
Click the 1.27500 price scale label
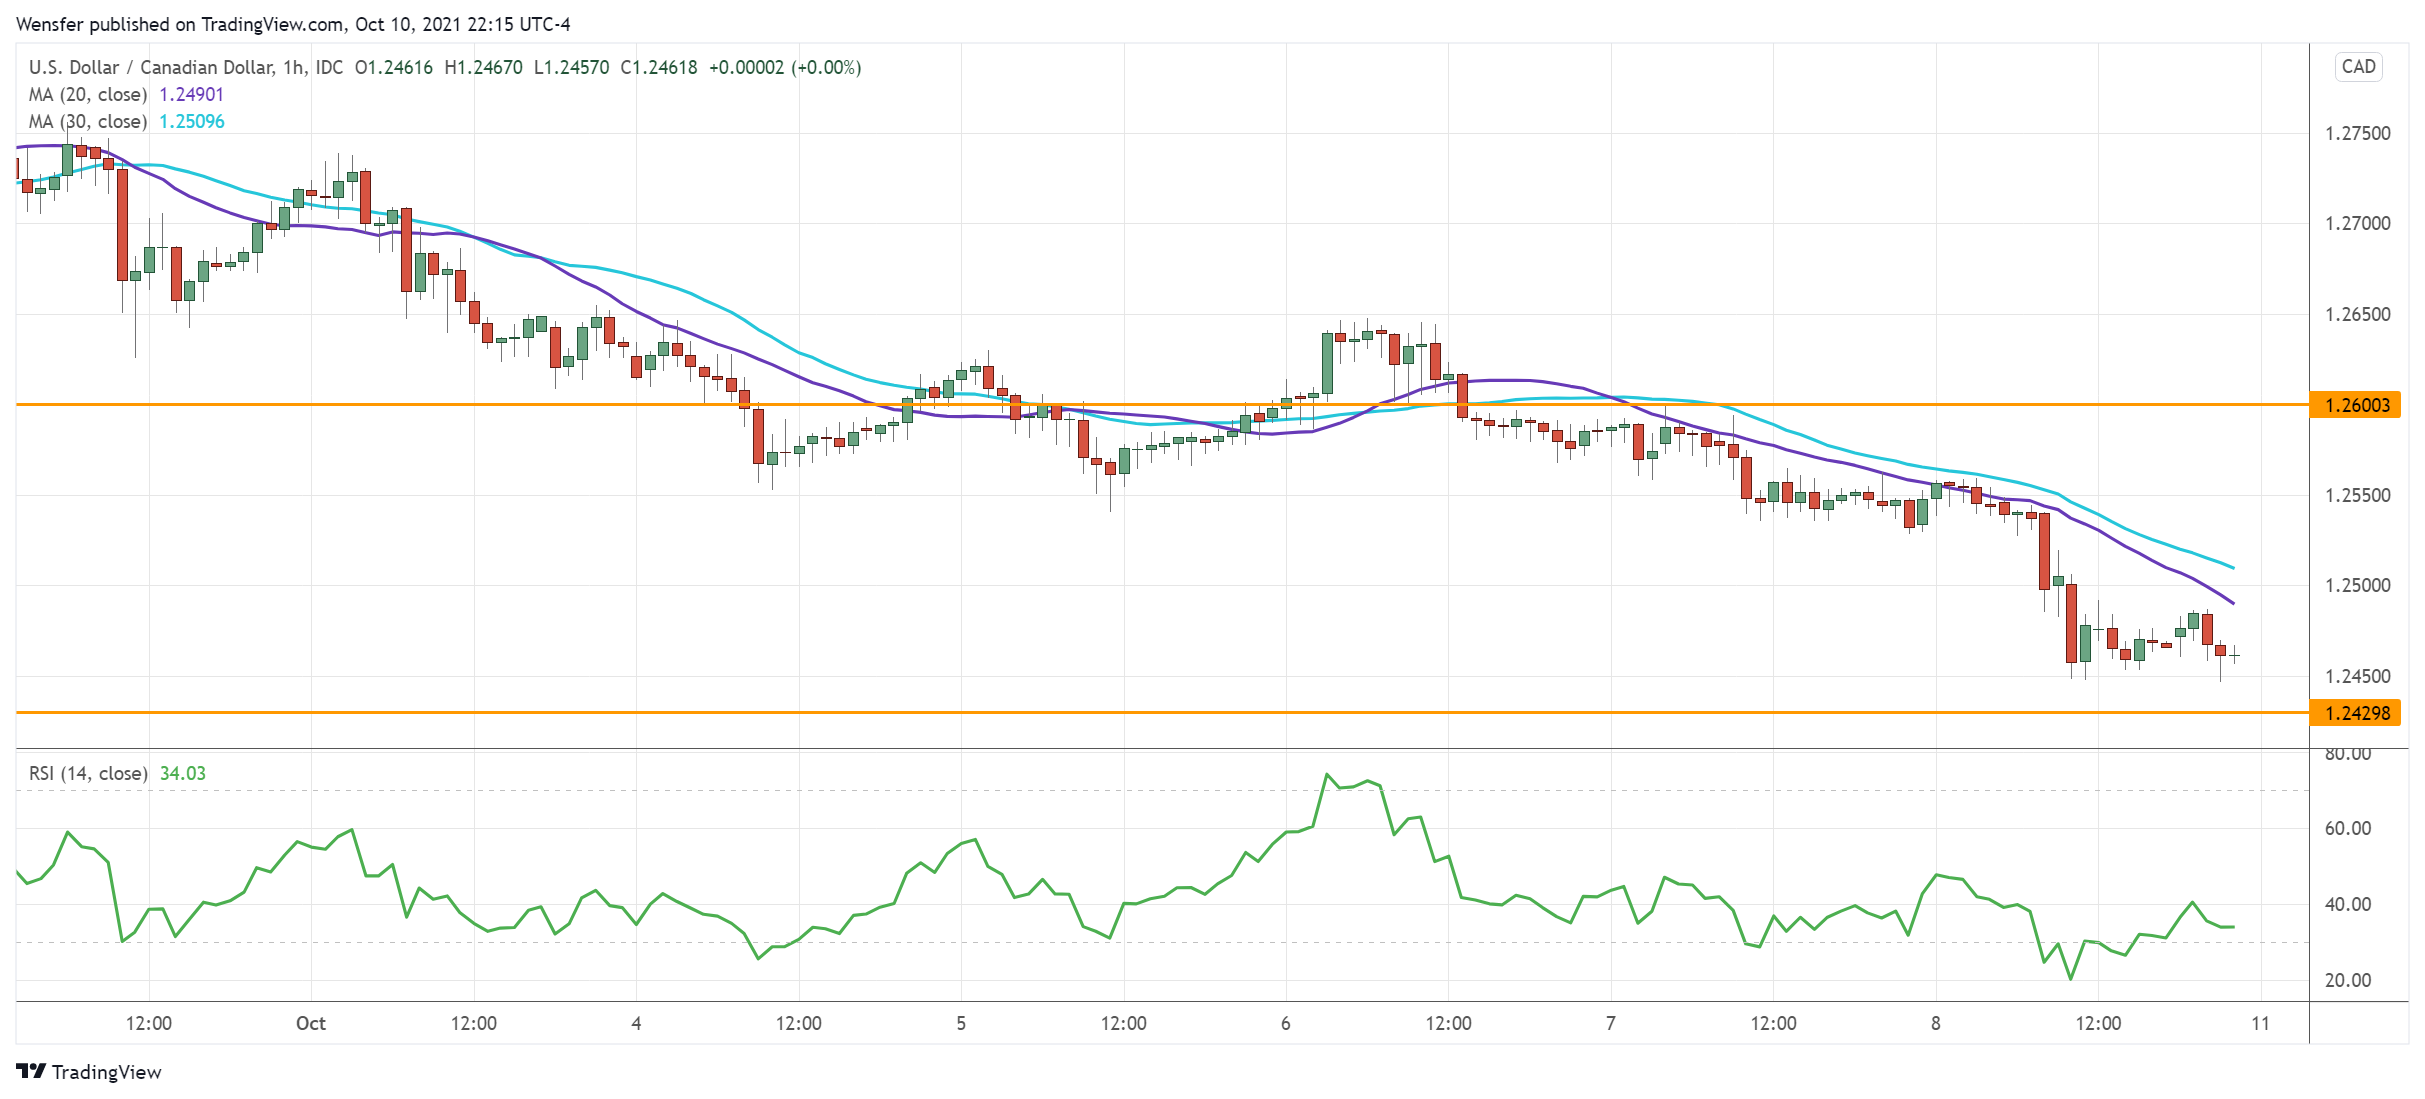pyautogui.click(x=2357, y=134)
